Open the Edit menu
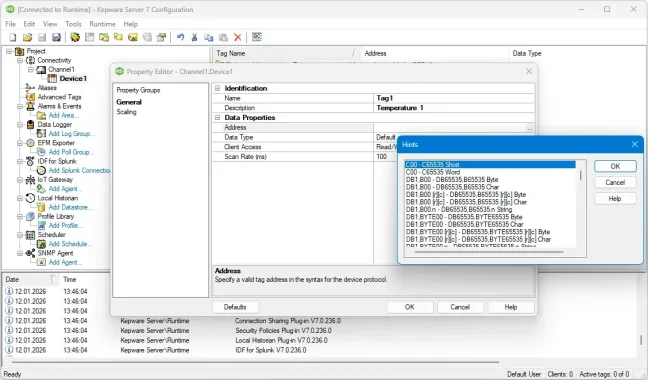The height and width of the screenshot is (380, 648). coord(29,24)
